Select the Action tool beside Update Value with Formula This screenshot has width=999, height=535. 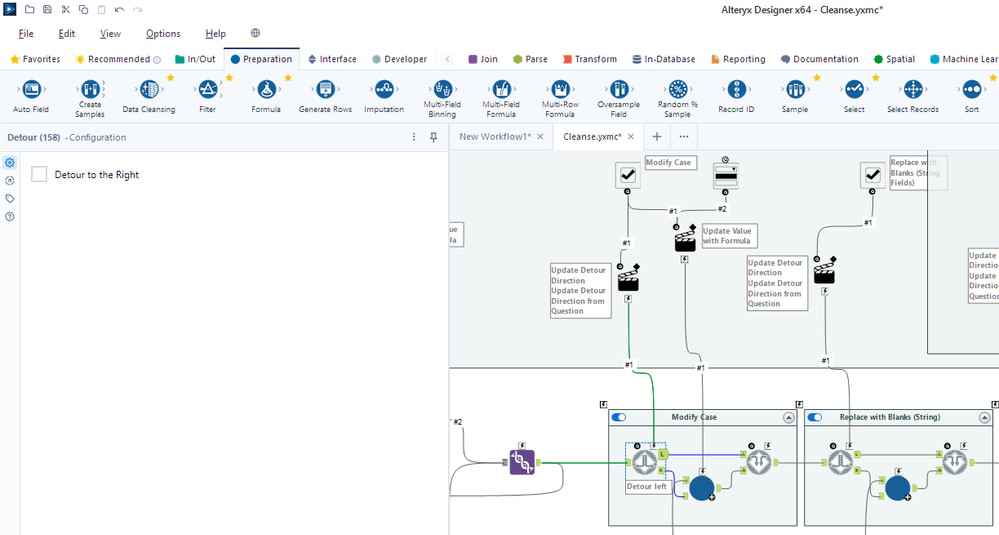(x=685, y=240)
